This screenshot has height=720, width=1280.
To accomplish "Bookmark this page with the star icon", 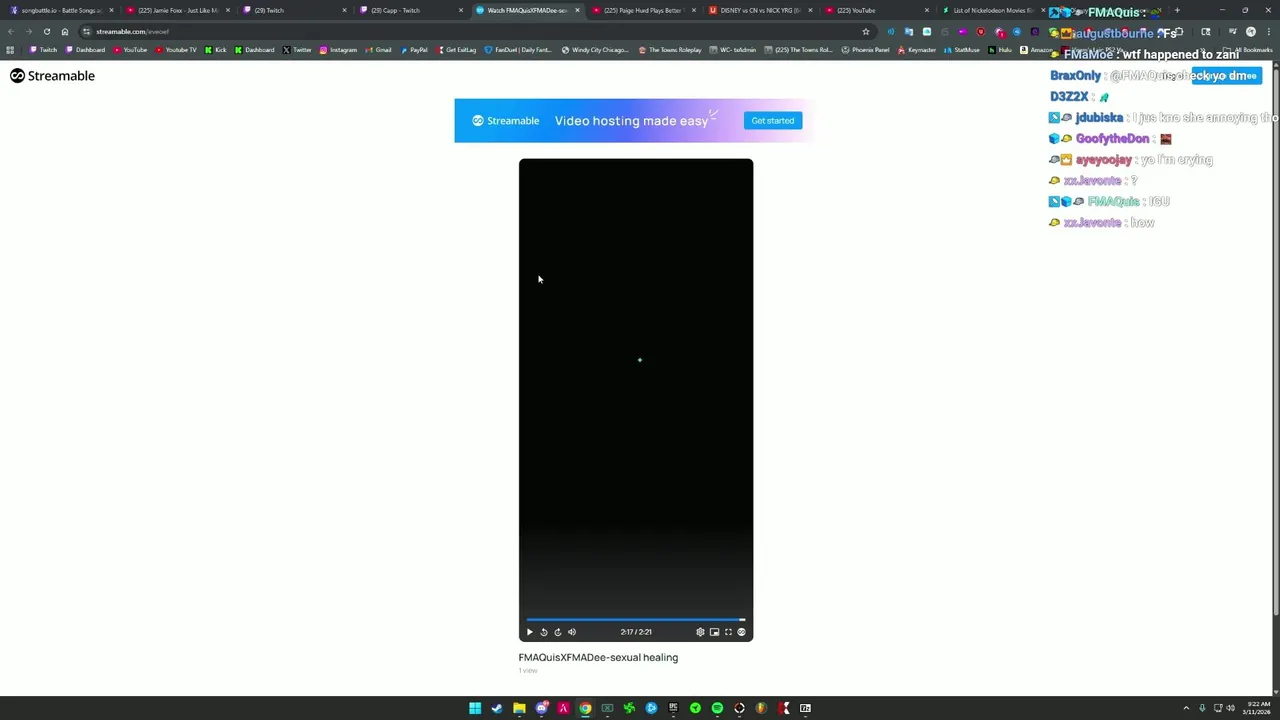I will pos(866,31).
